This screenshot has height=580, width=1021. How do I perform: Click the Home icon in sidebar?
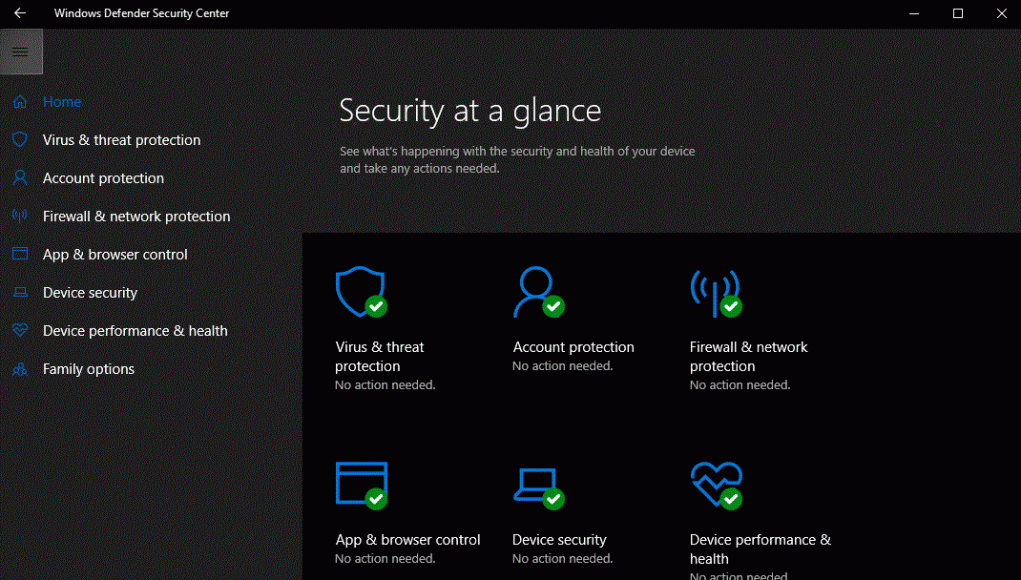click(20, 102)
